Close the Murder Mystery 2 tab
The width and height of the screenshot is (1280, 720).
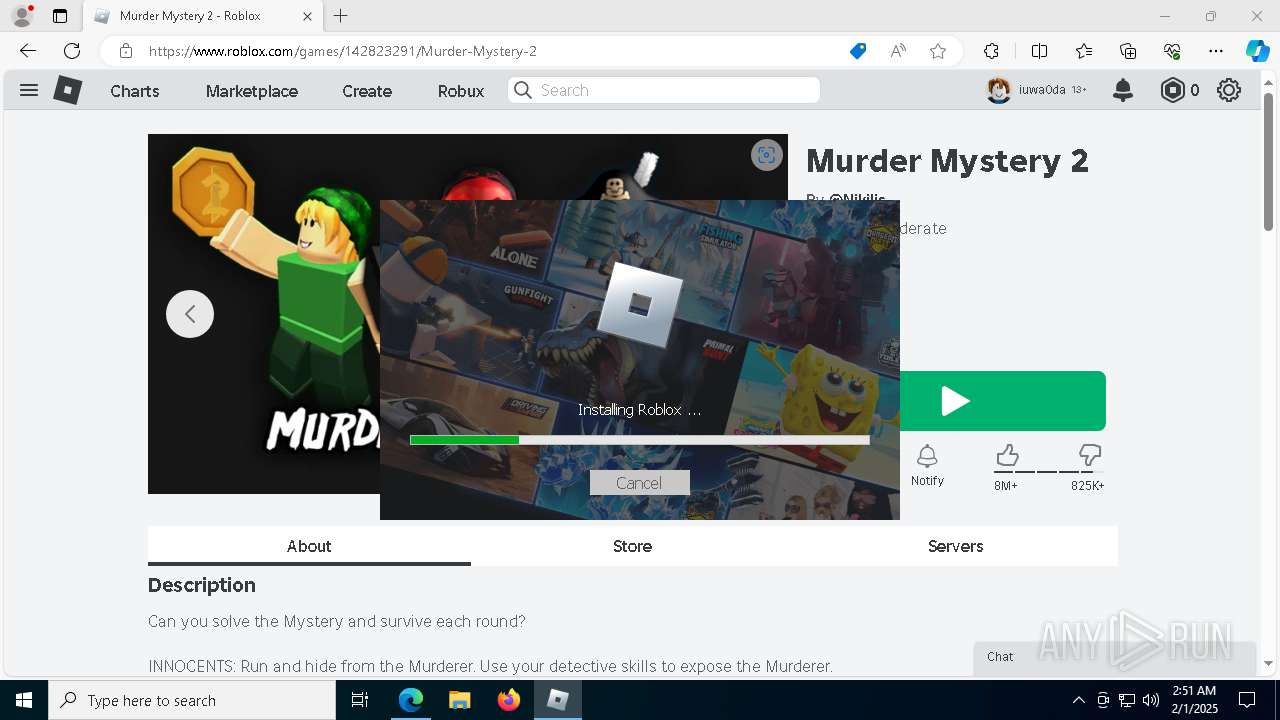(307, 16)
